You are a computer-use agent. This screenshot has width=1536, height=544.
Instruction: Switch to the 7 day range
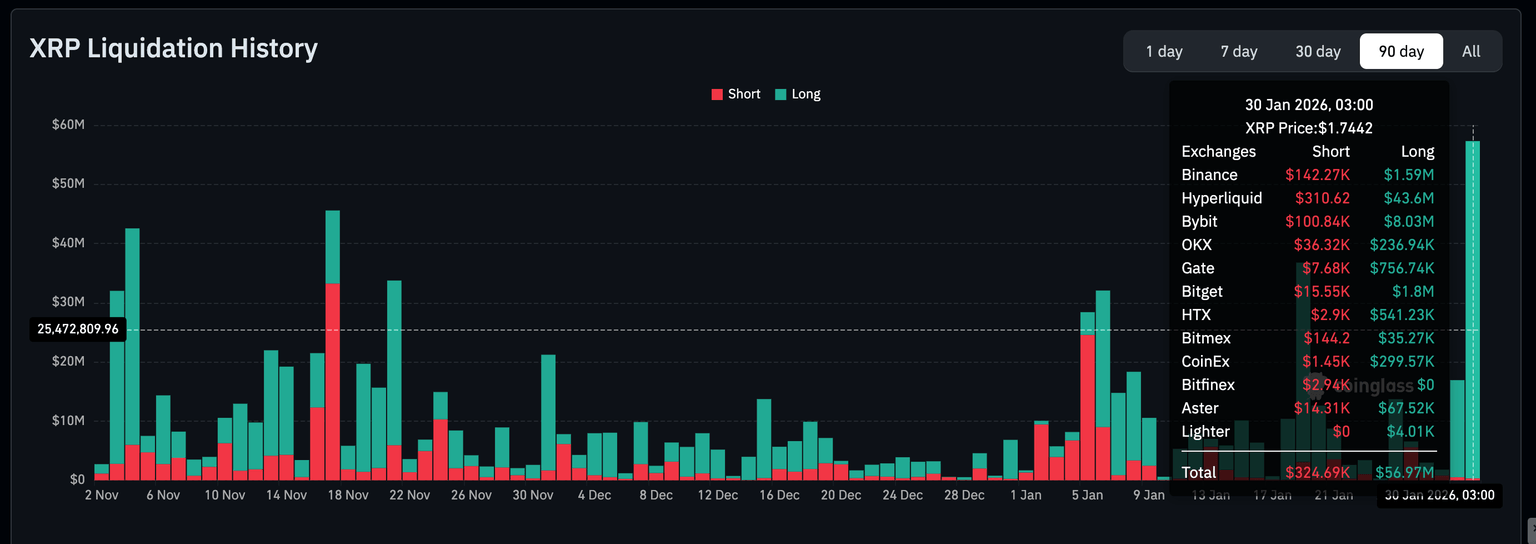[x=1239, y=51]
